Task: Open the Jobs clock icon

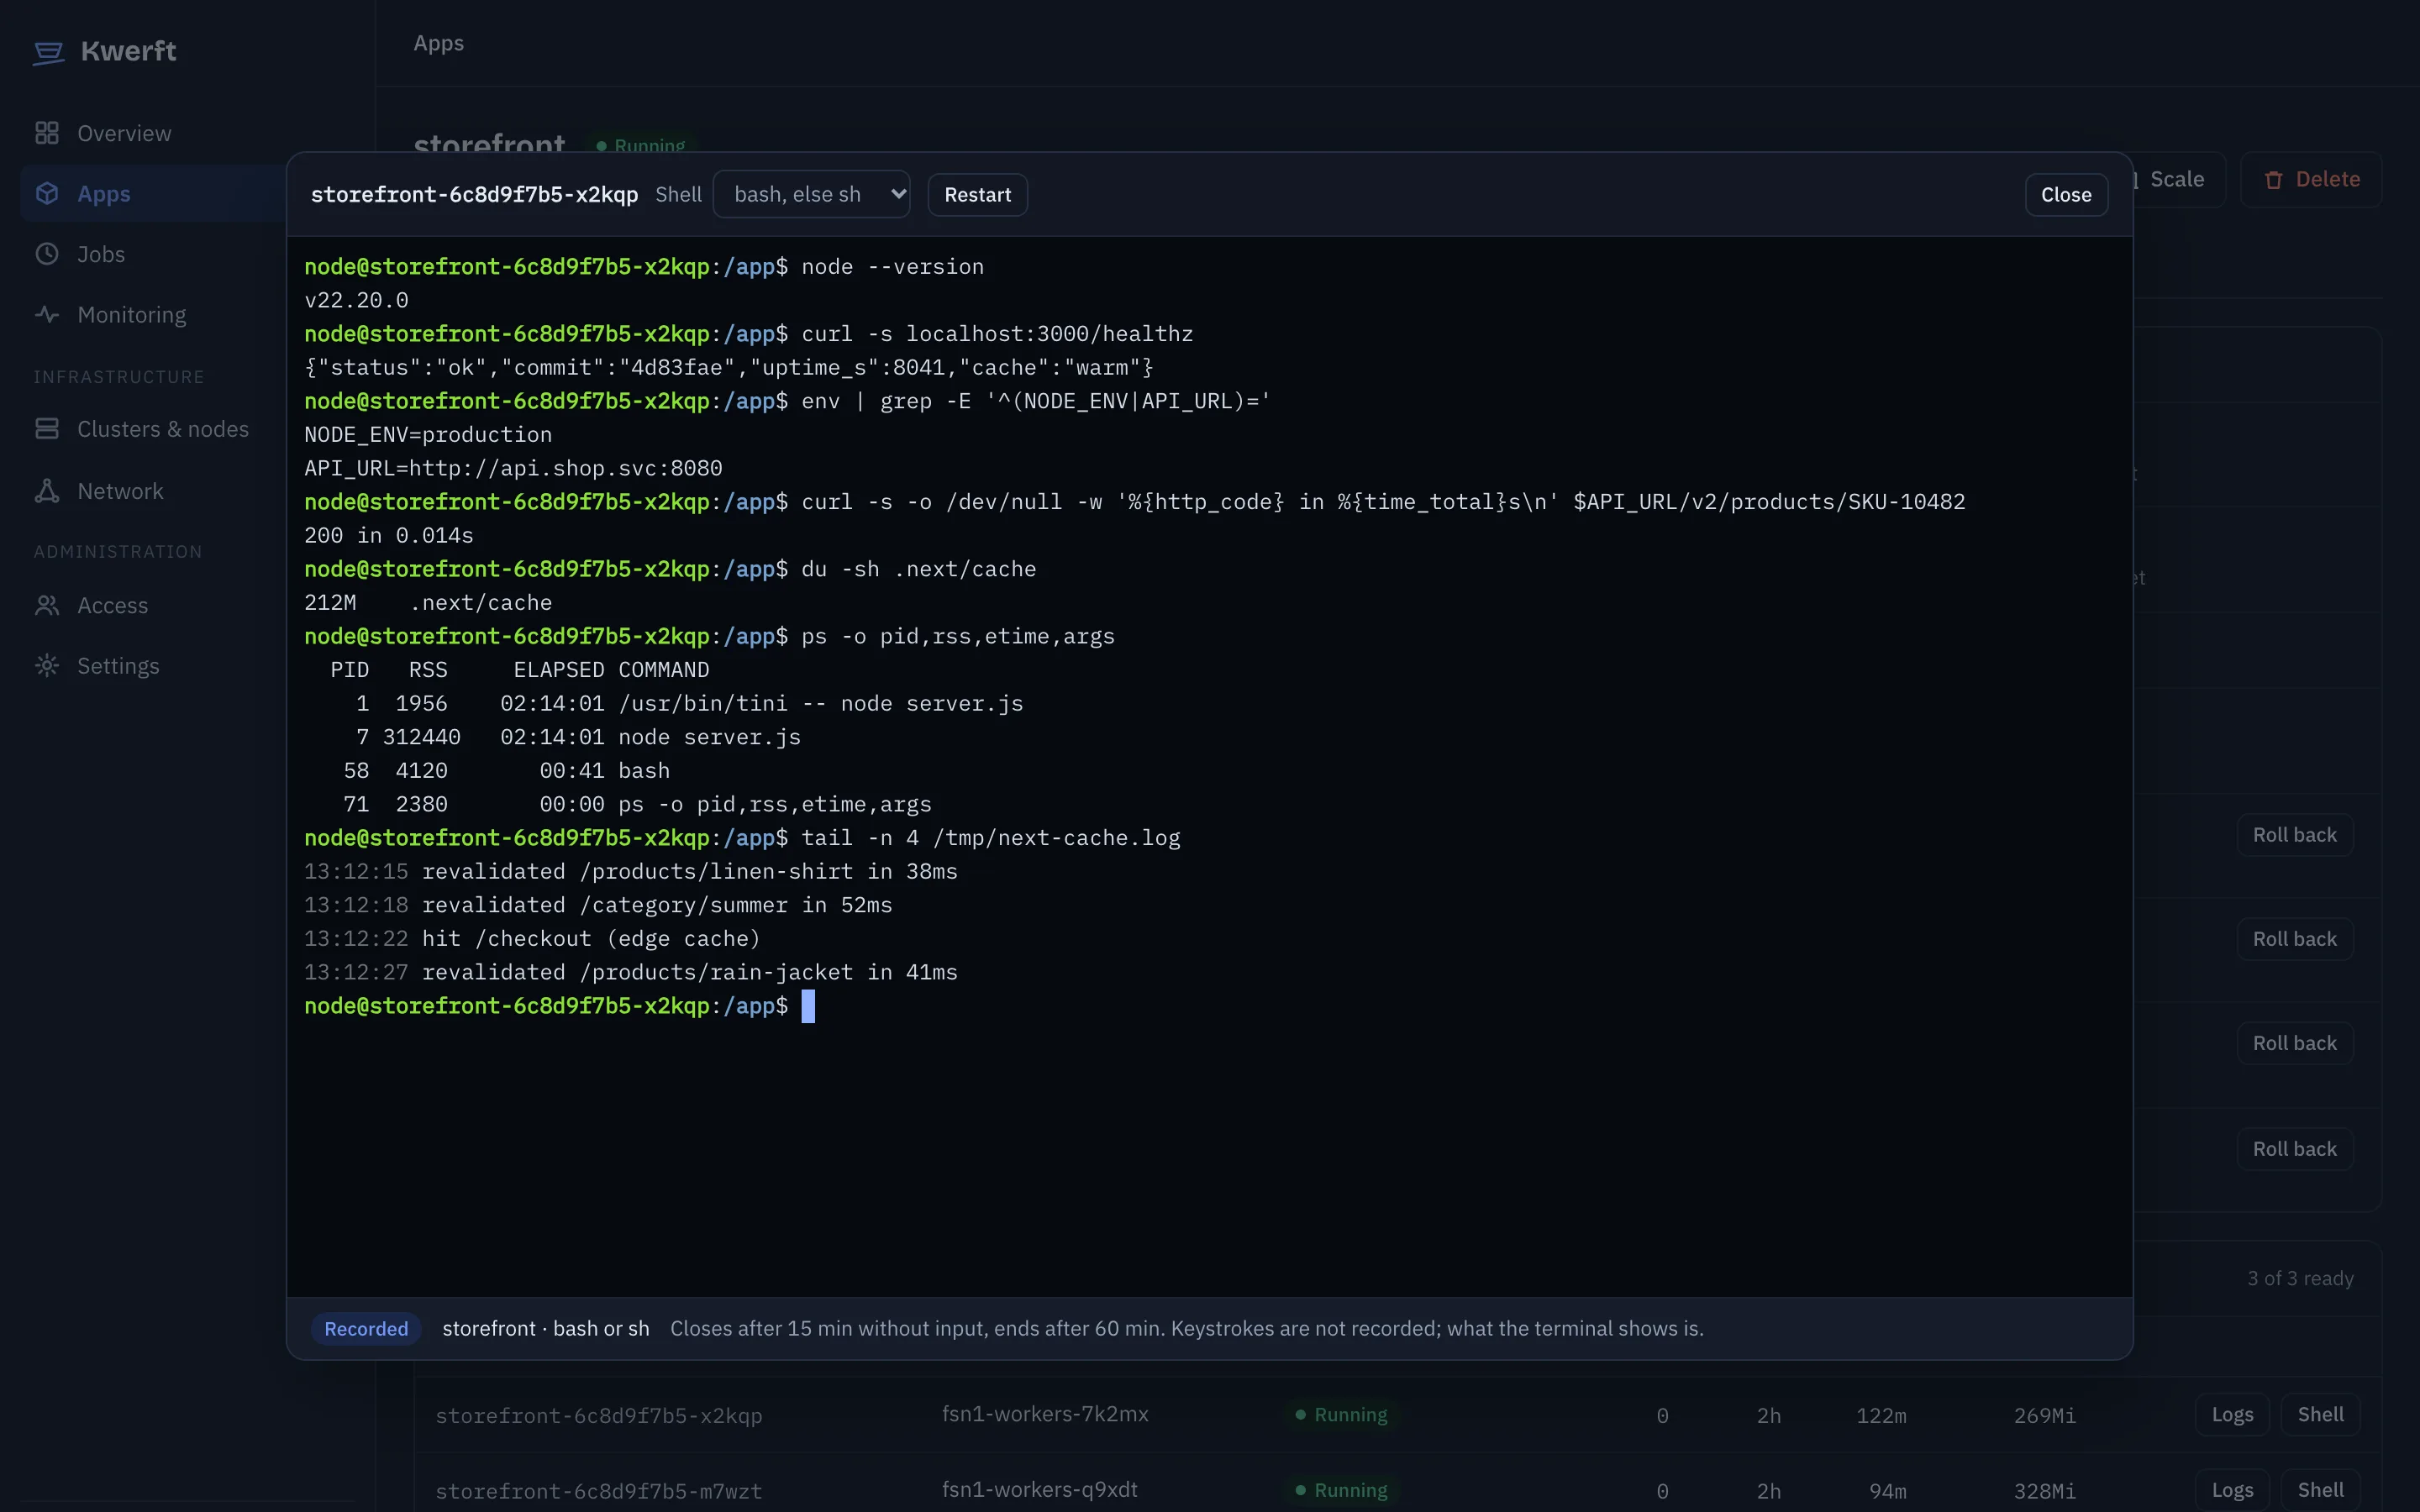Action: (x=47, y=254)
